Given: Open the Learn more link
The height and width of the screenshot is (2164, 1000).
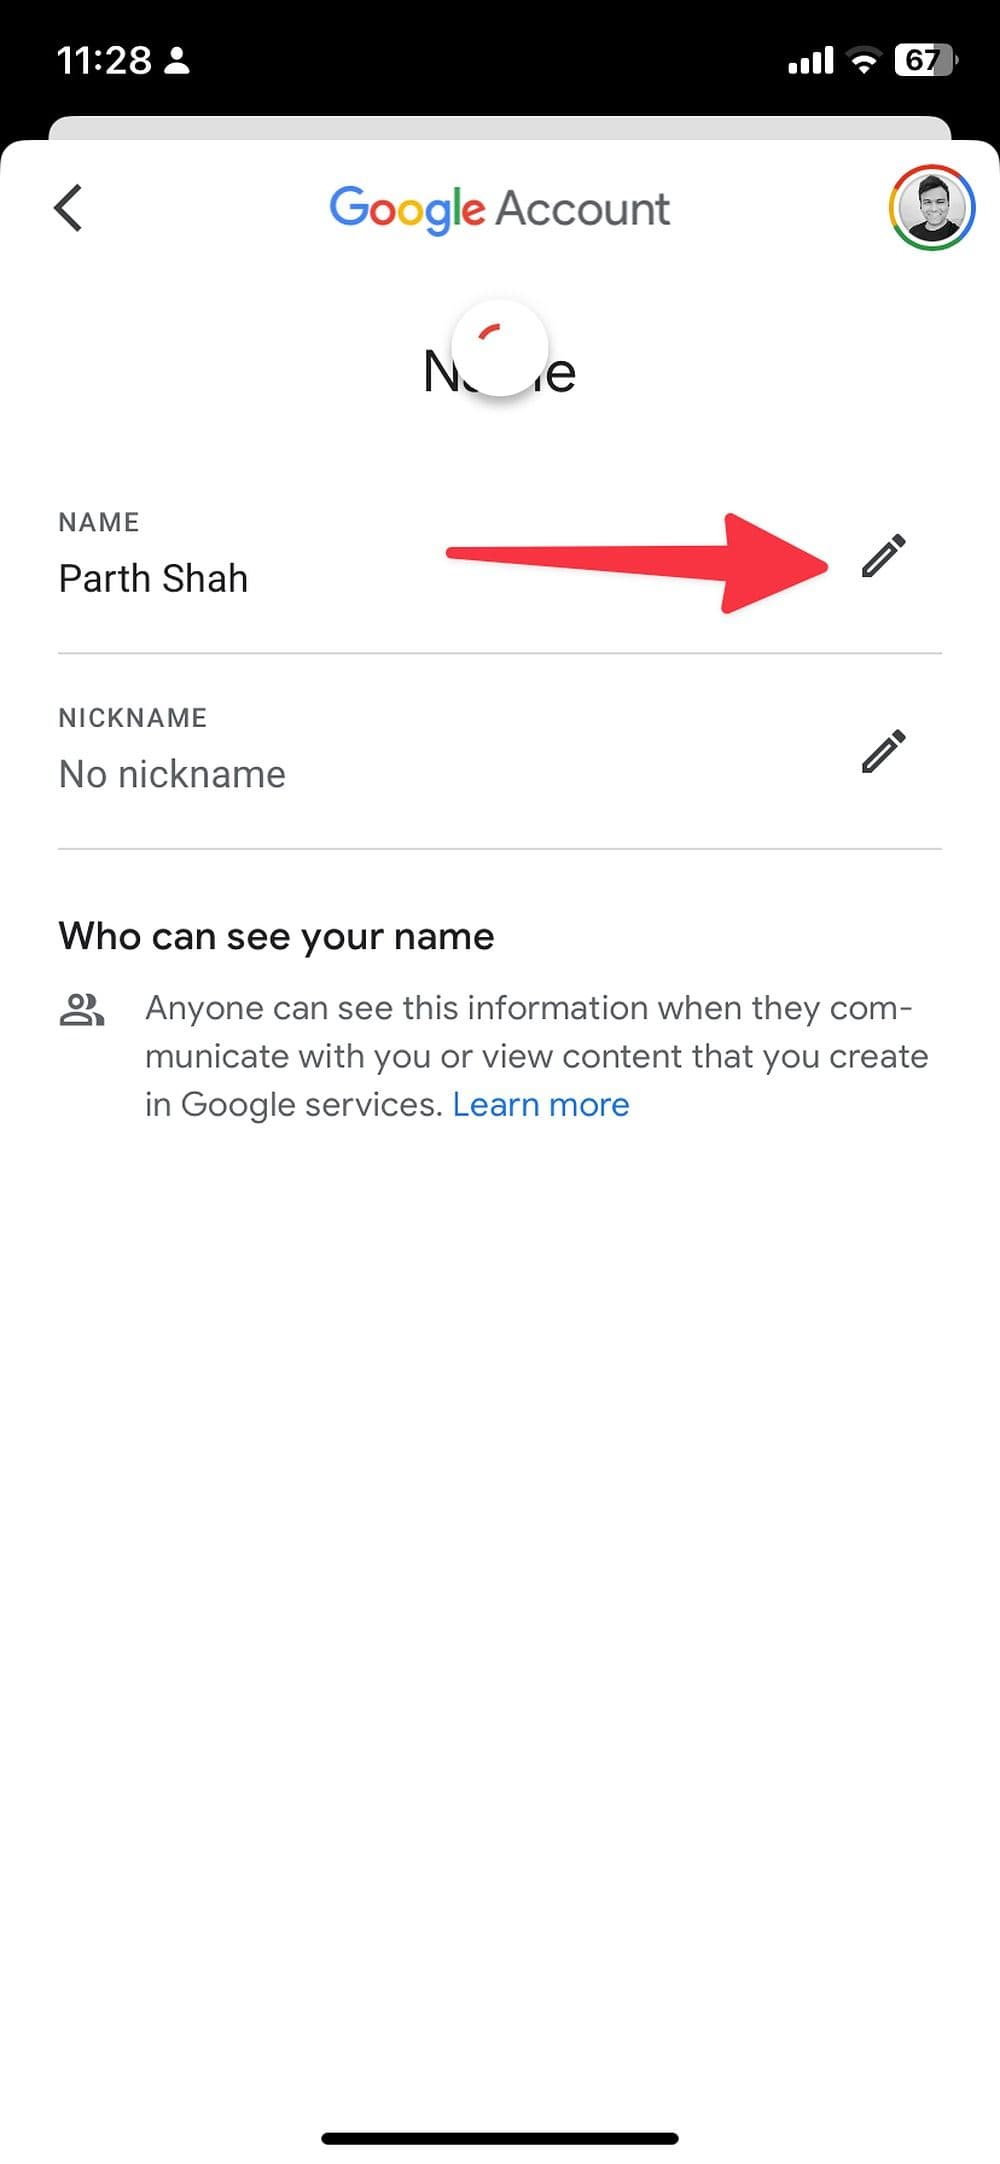Looking at the screenshot, I should 541,1104.
